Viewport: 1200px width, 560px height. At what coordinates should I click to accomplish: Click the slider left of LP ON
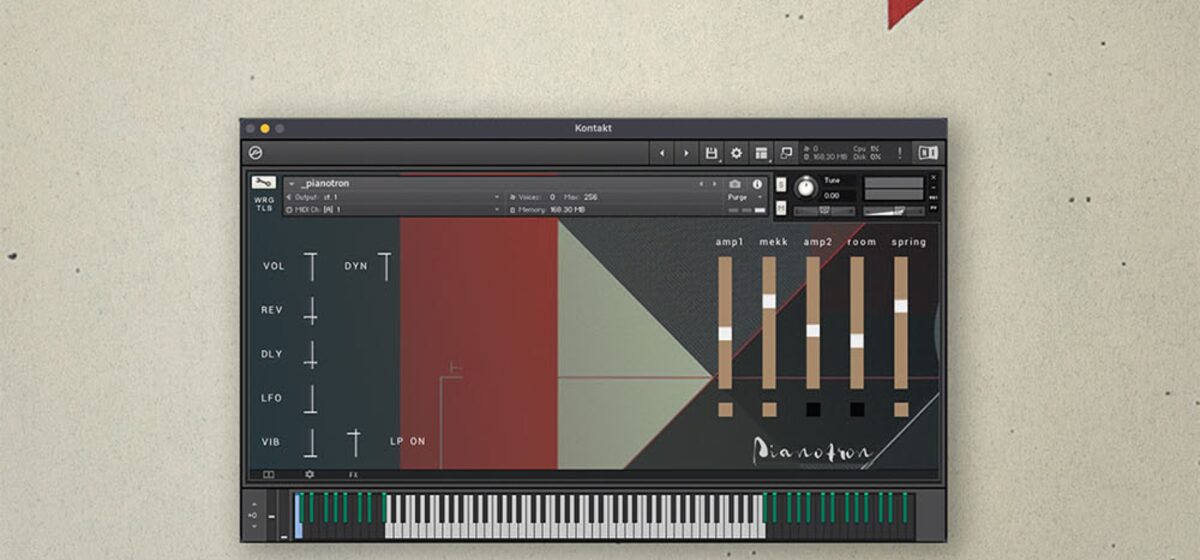click(x=353, y=442)
